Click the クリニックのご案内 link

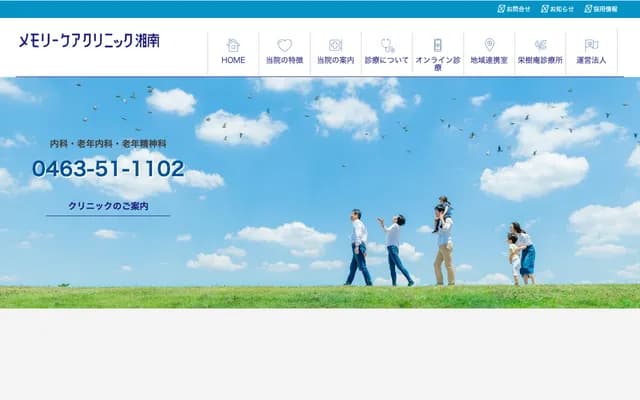(x=108, y=206)
